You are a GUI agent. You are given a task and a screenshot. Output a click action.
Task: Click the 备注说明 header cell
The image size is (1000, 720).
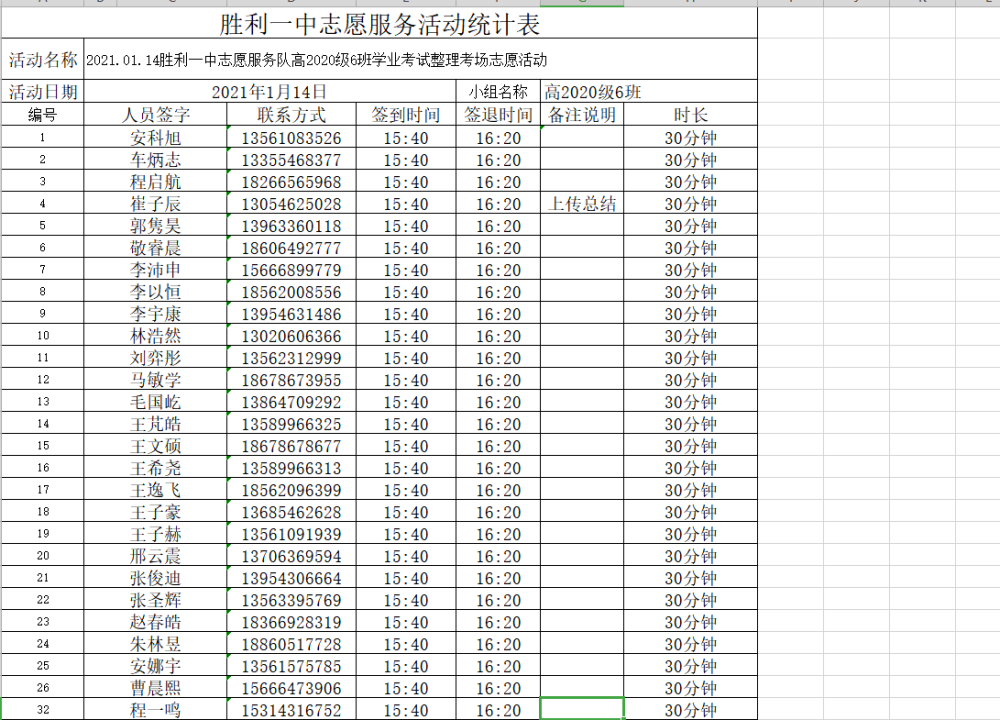point(582,114)
